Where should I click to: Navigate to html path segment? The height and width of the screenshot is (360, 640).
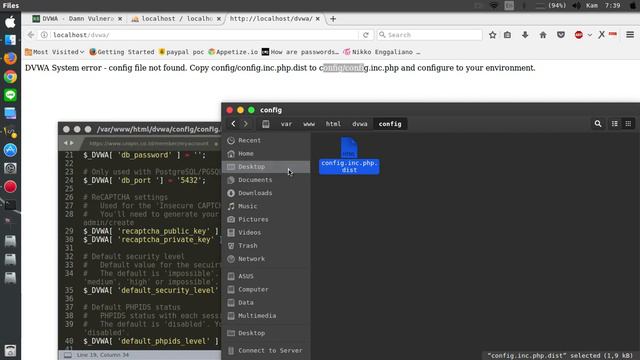click(x=333, y=124)
